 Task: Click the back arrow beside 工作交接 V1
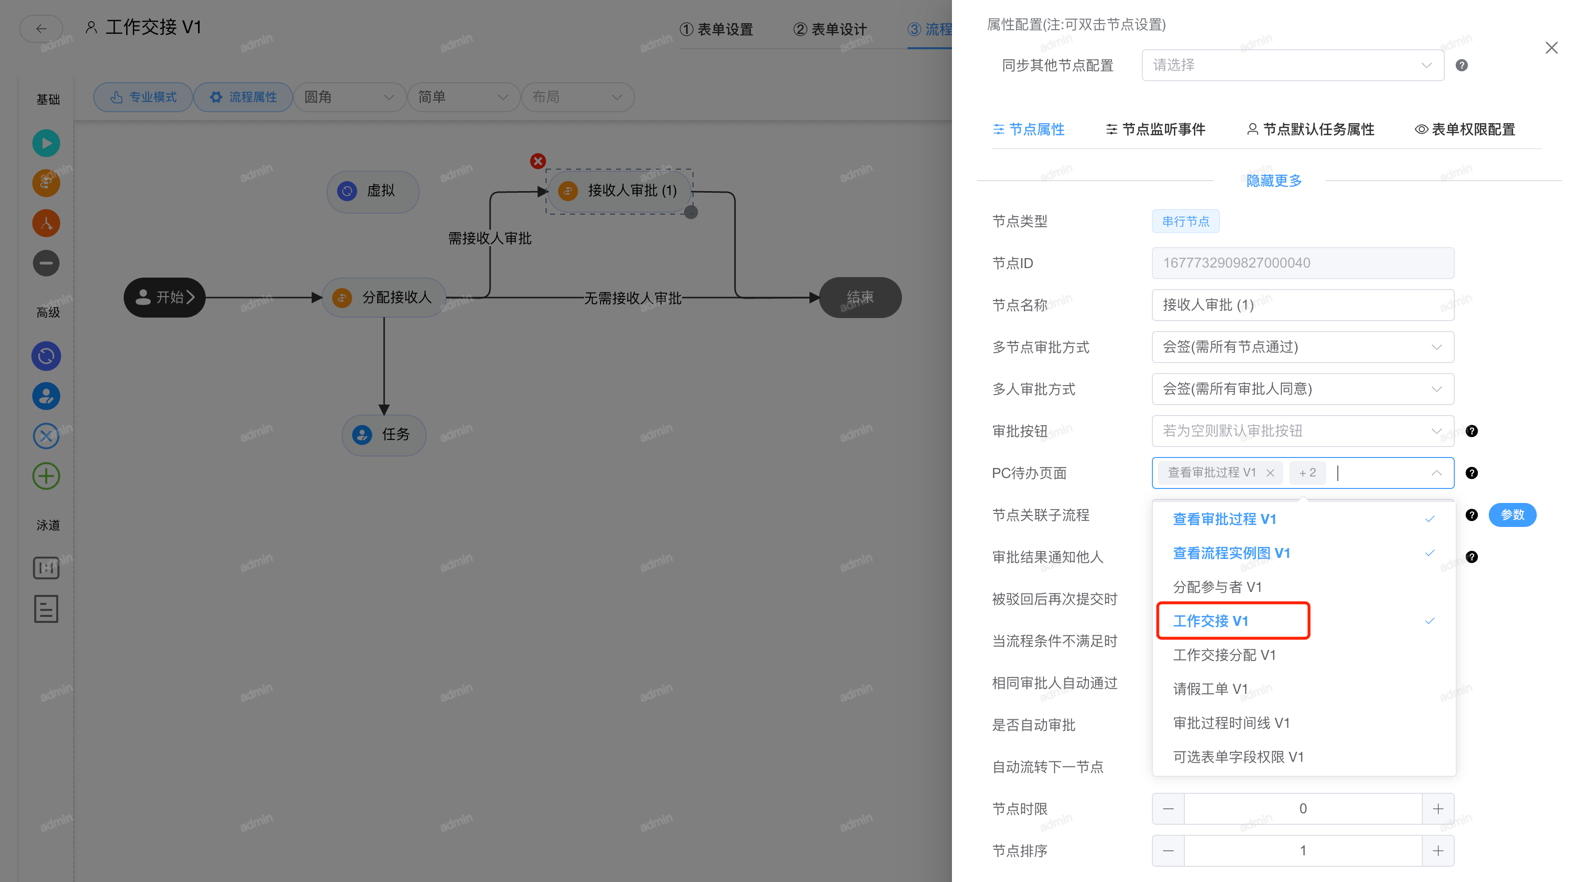pyautogui.click(x=41, y=28)
